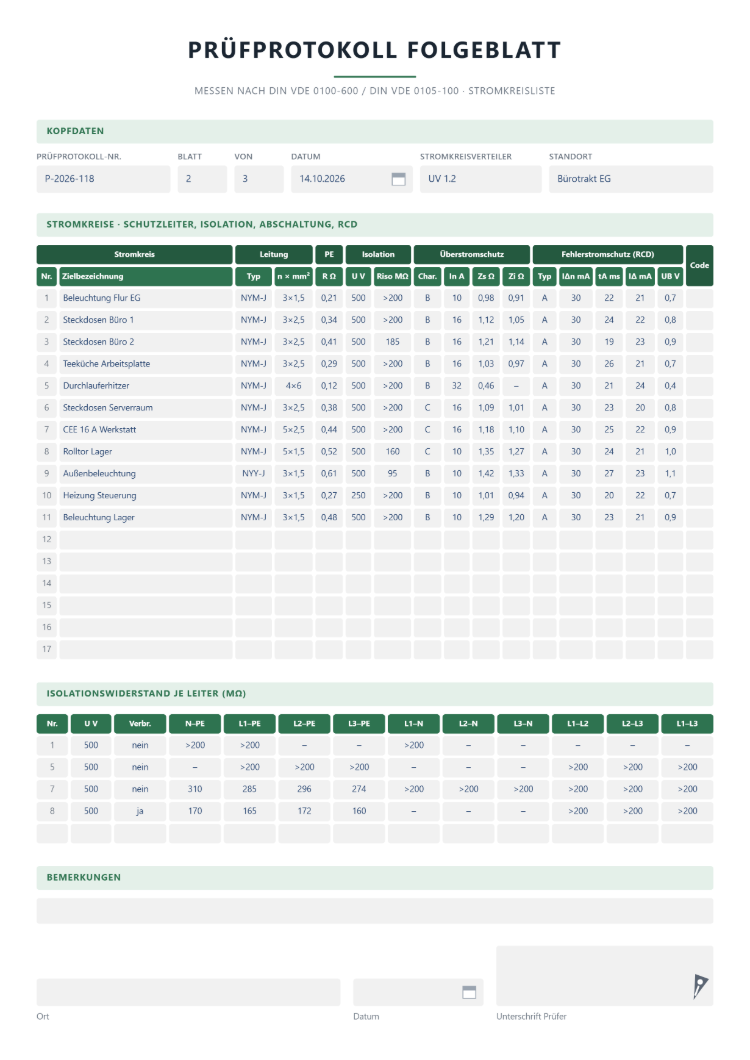This screenshot has height=1060, width=750.
Task: Click the 'Zielbezeichnung' column header
Action: coord(146,276)
